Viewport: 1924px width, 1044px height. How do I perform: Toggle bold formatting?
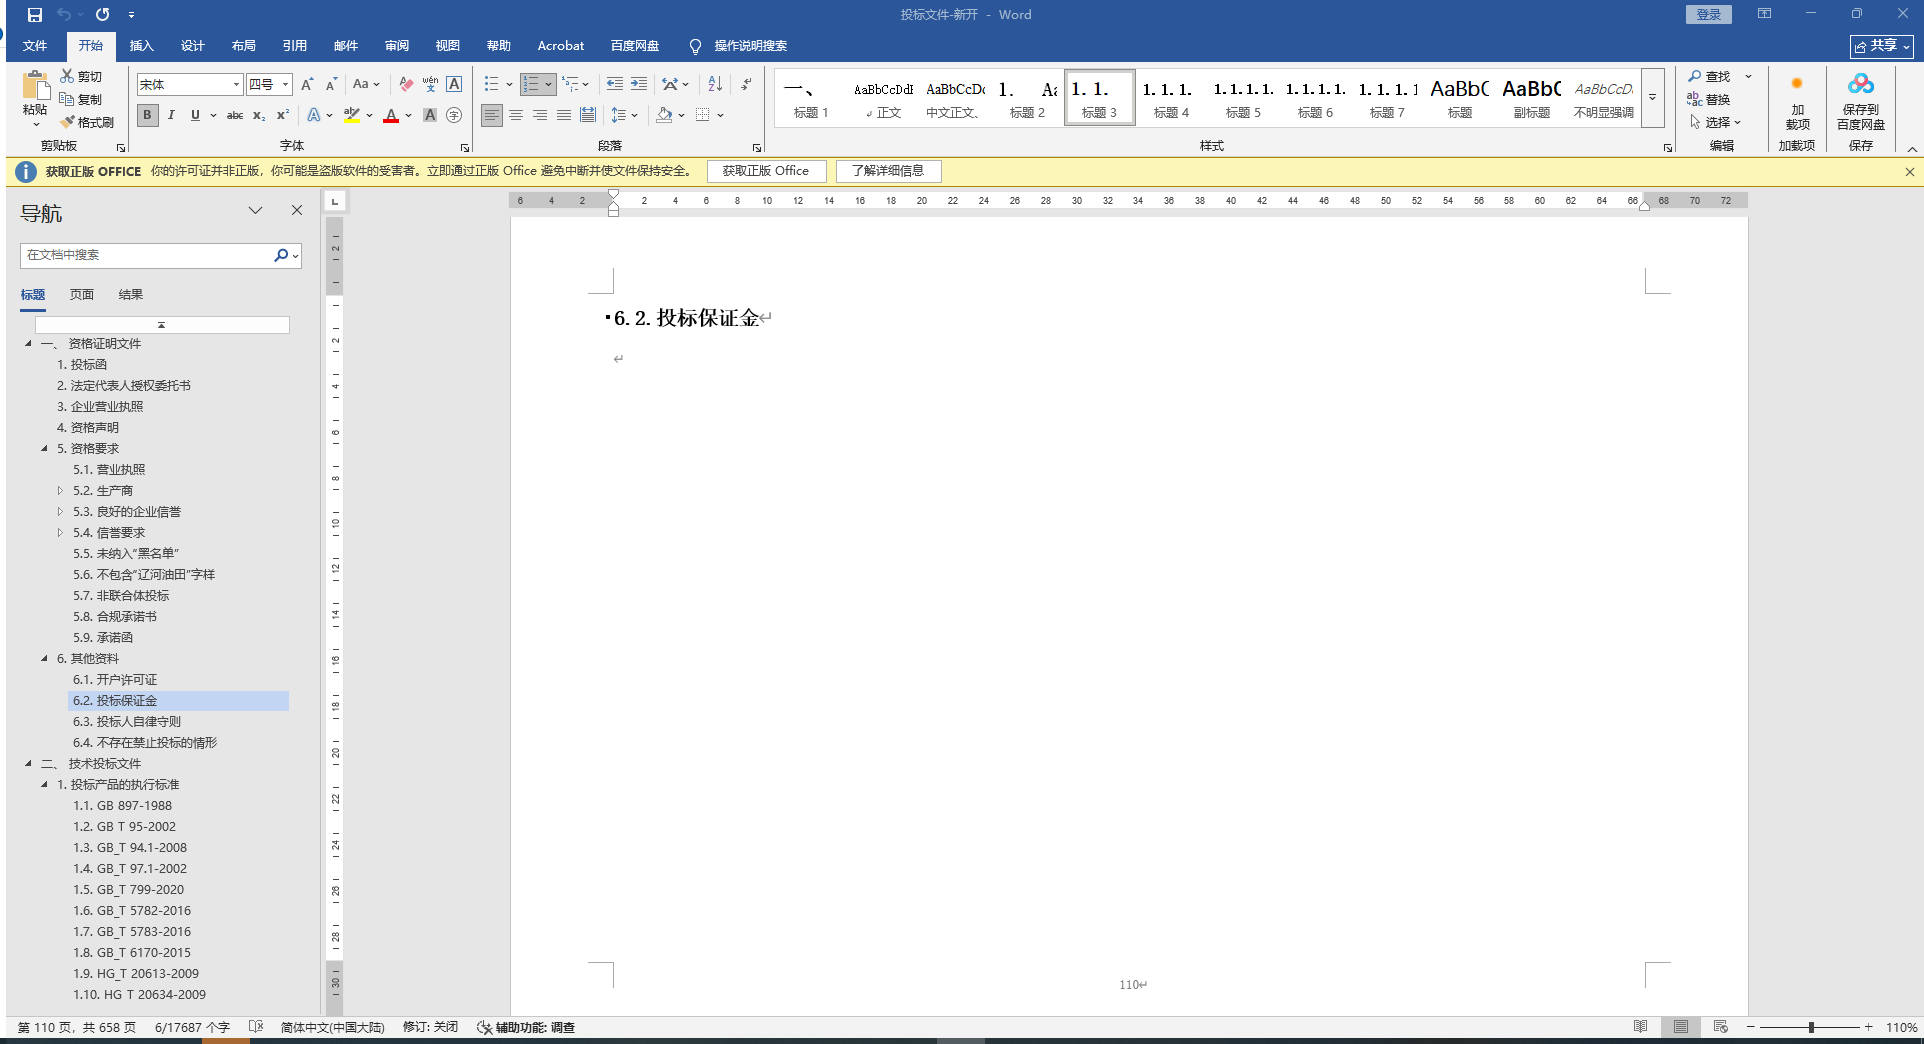pyautogui.click(x=147, y=115)
